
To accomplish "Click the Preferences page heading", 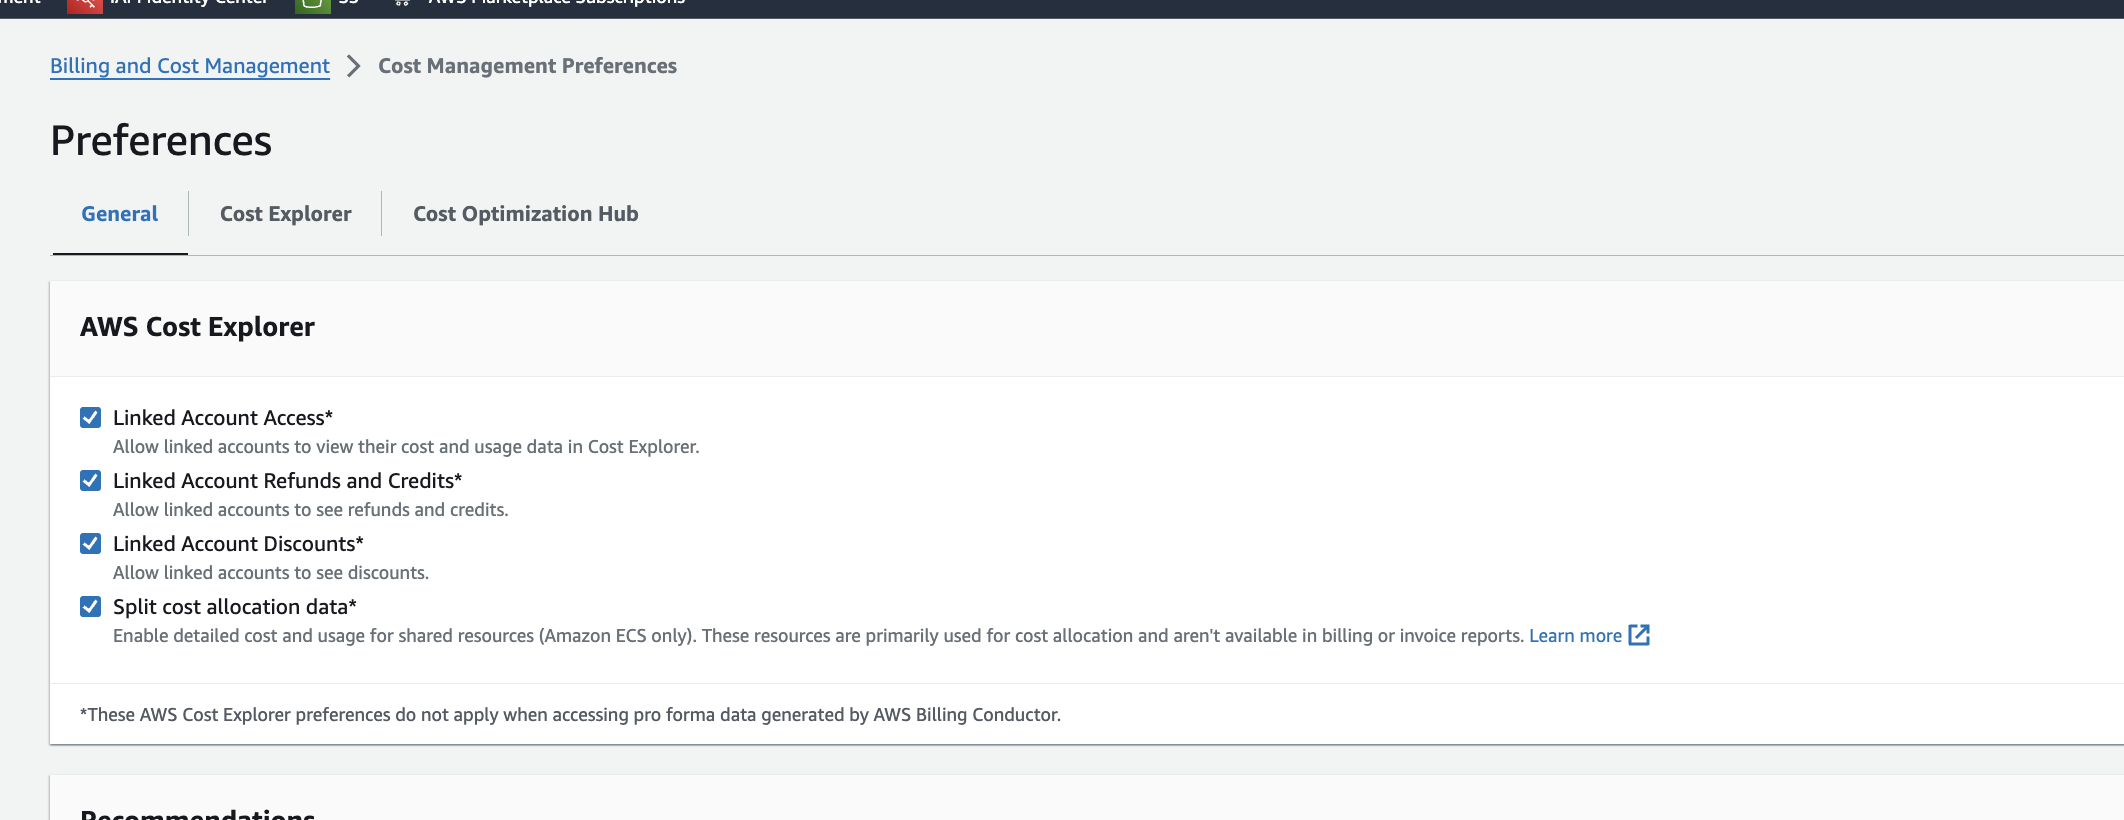I will (161, 141).
